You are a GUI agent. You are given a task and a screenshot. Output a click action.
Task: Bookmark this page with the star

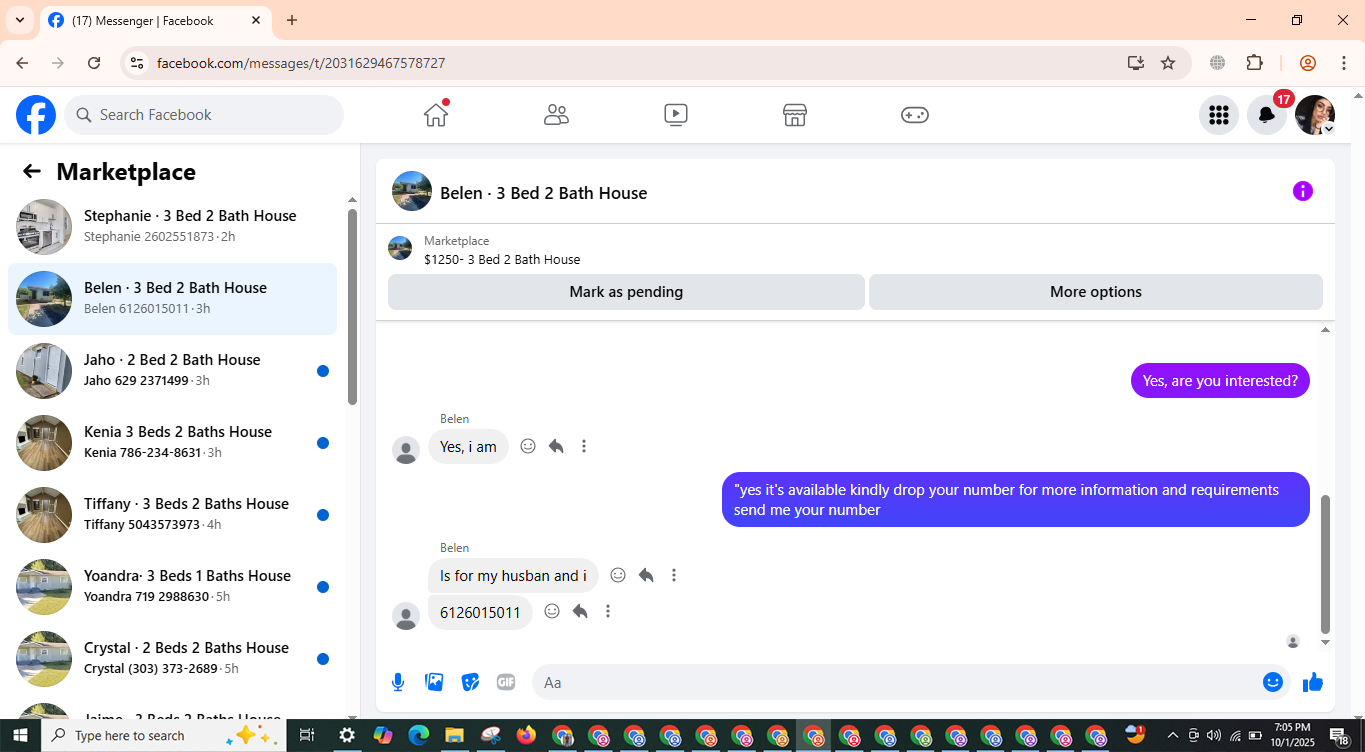[x=1168, y=63]
